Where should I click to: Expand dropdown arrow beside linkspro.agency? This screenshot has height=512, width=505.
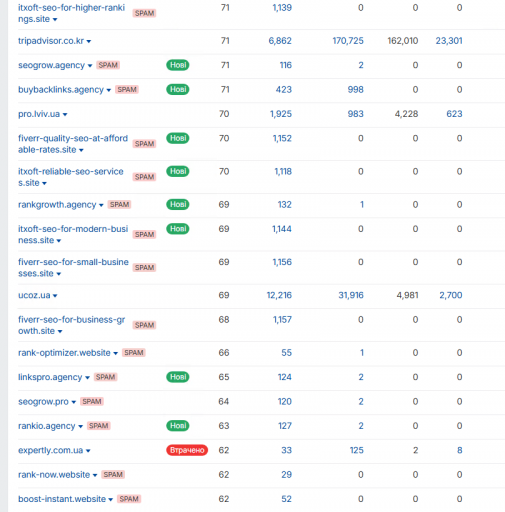[87, 378]
